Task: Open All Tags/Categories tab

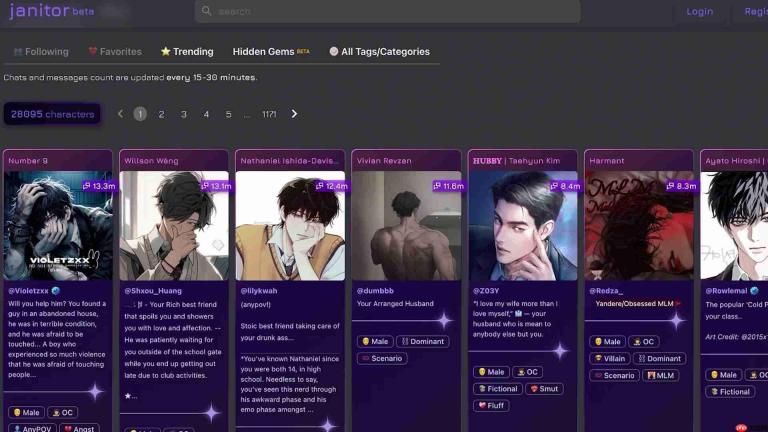Action: pos(380,51)
